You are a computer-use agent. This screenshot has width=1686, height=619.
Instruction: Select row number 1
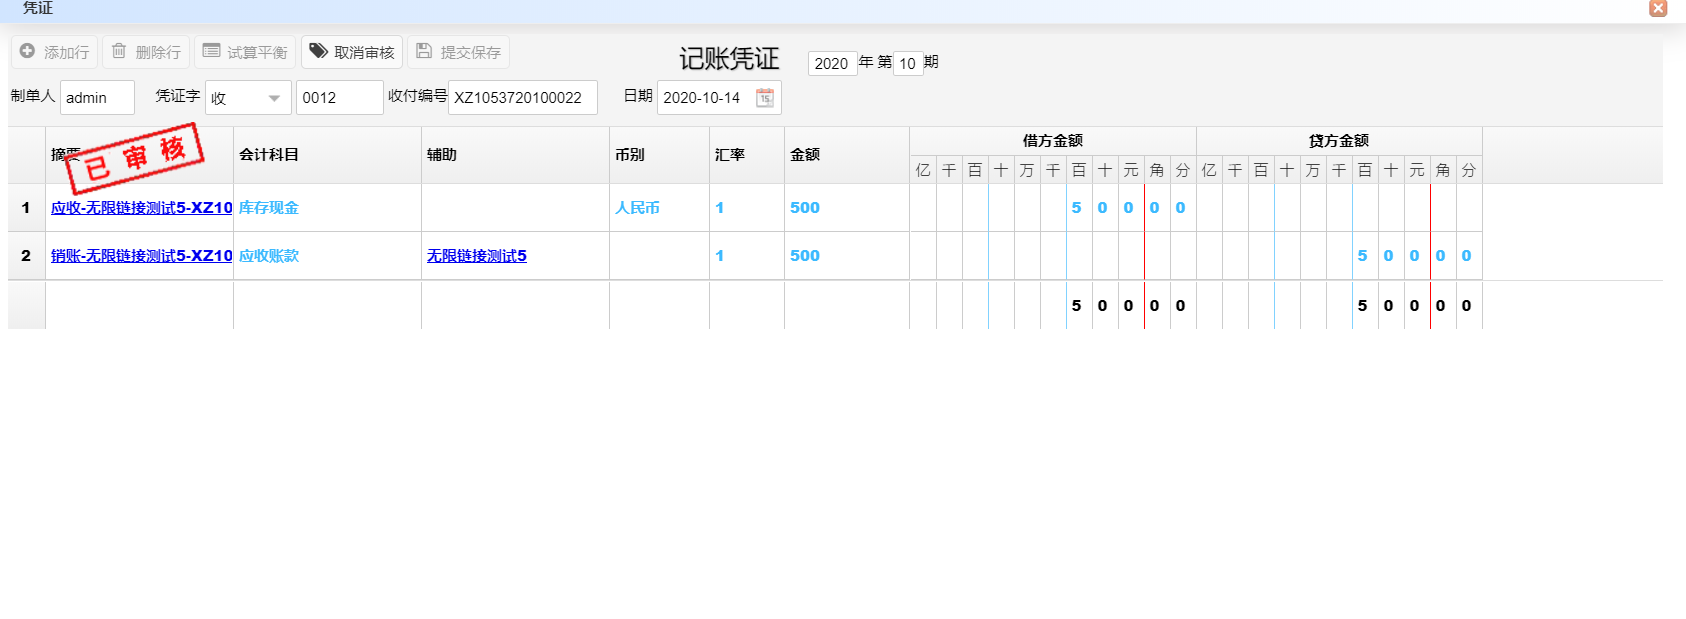[26, 208]
